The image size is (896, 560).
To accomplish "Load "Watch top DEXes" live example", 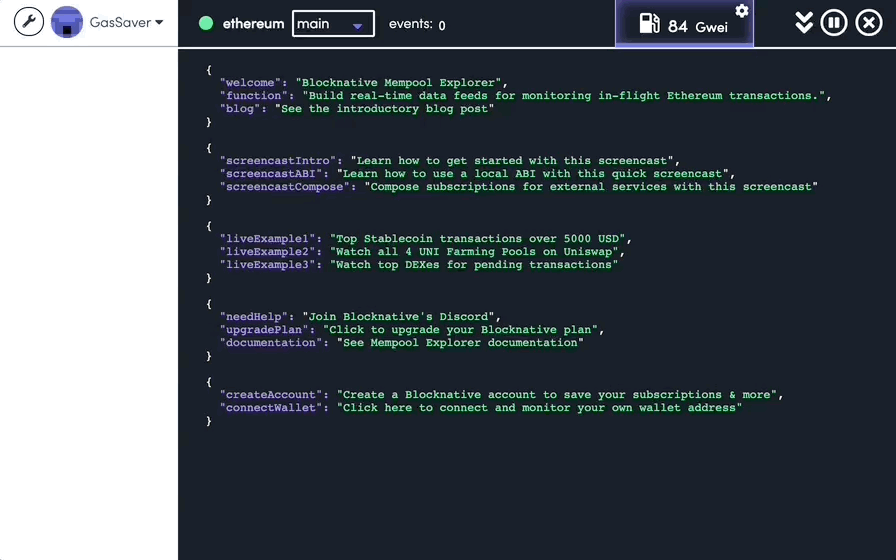I will [474, 265].
